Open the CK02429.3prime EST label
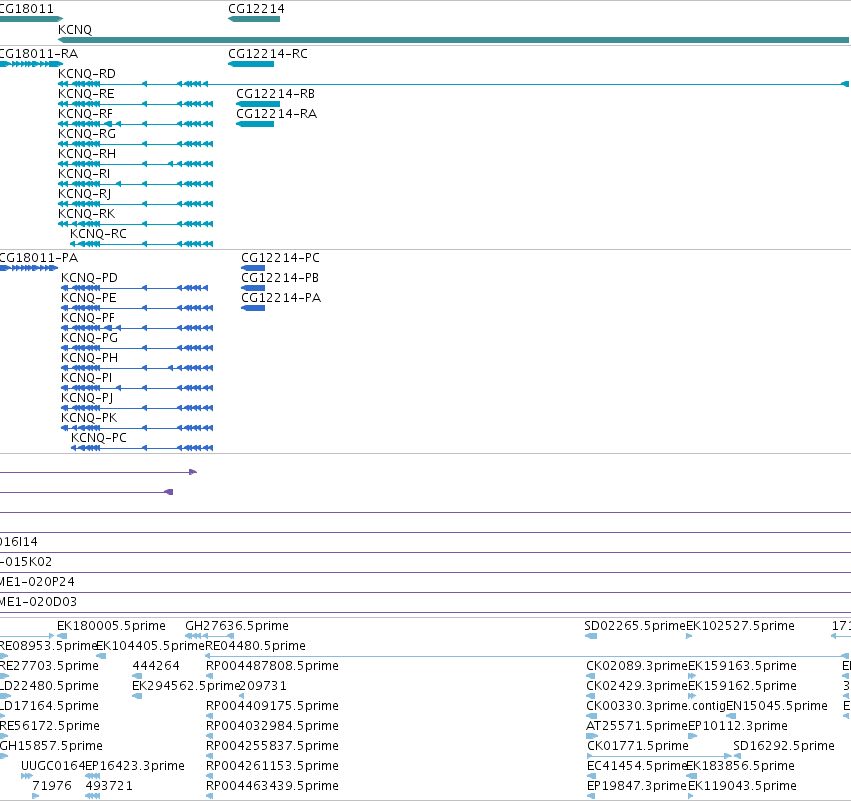The image size is (851, 801). pos(637,686)
